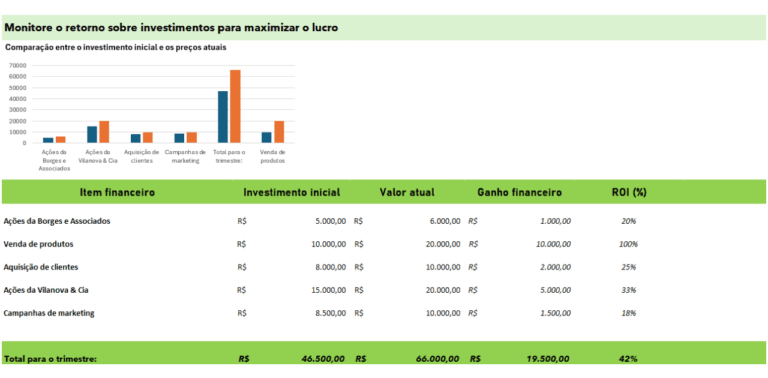Viewport: 768px width, 378px height.
Task: Select the 66.000,00 total current value cell
Action: click(x=407, y=359)
